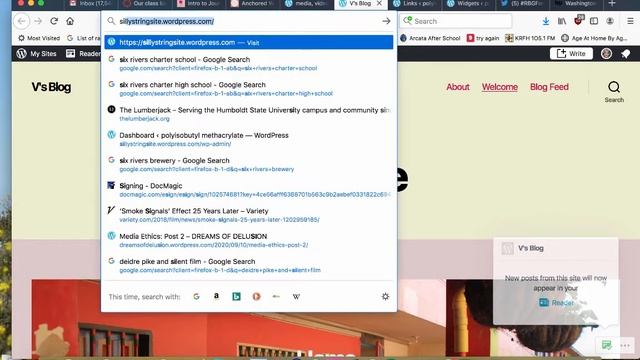Open the Firefox account icon
The image size is (640, 360).
[x=610, y=21]
